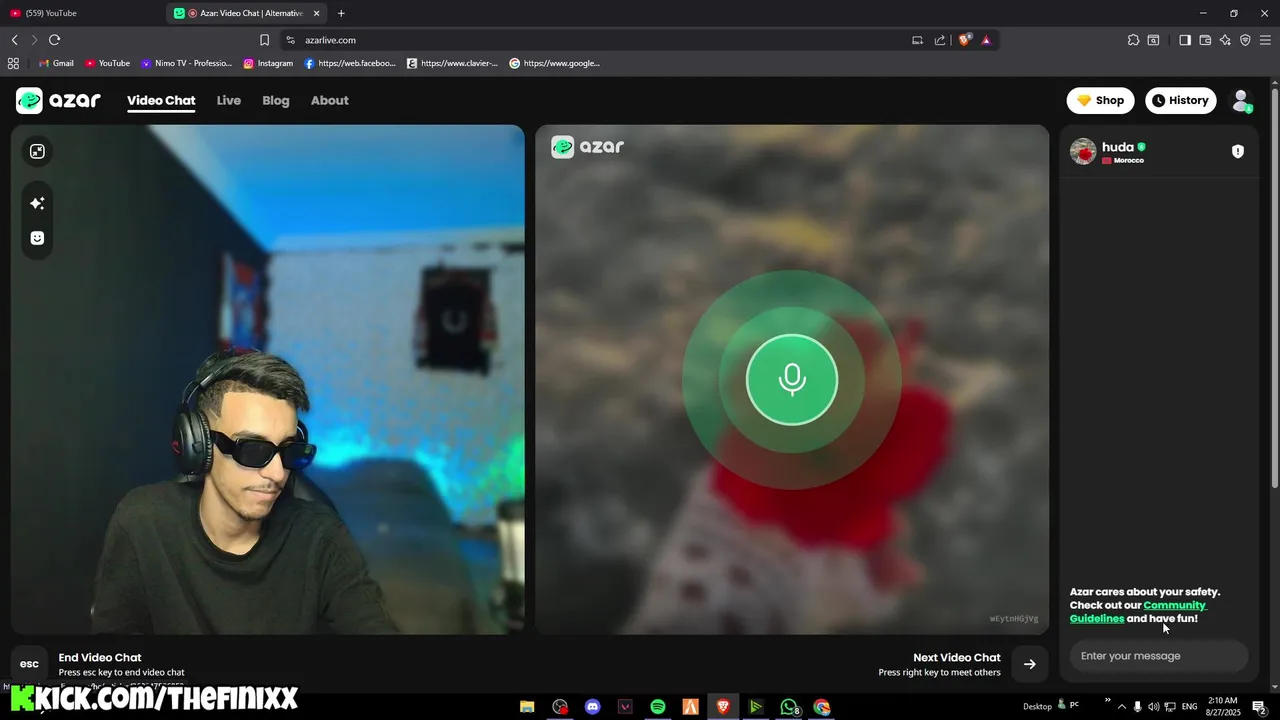This screenshot has height=720, width=1280.
Task: Report huda with the shield icon
Action: pyautogui.click(x=1238, y=151)
